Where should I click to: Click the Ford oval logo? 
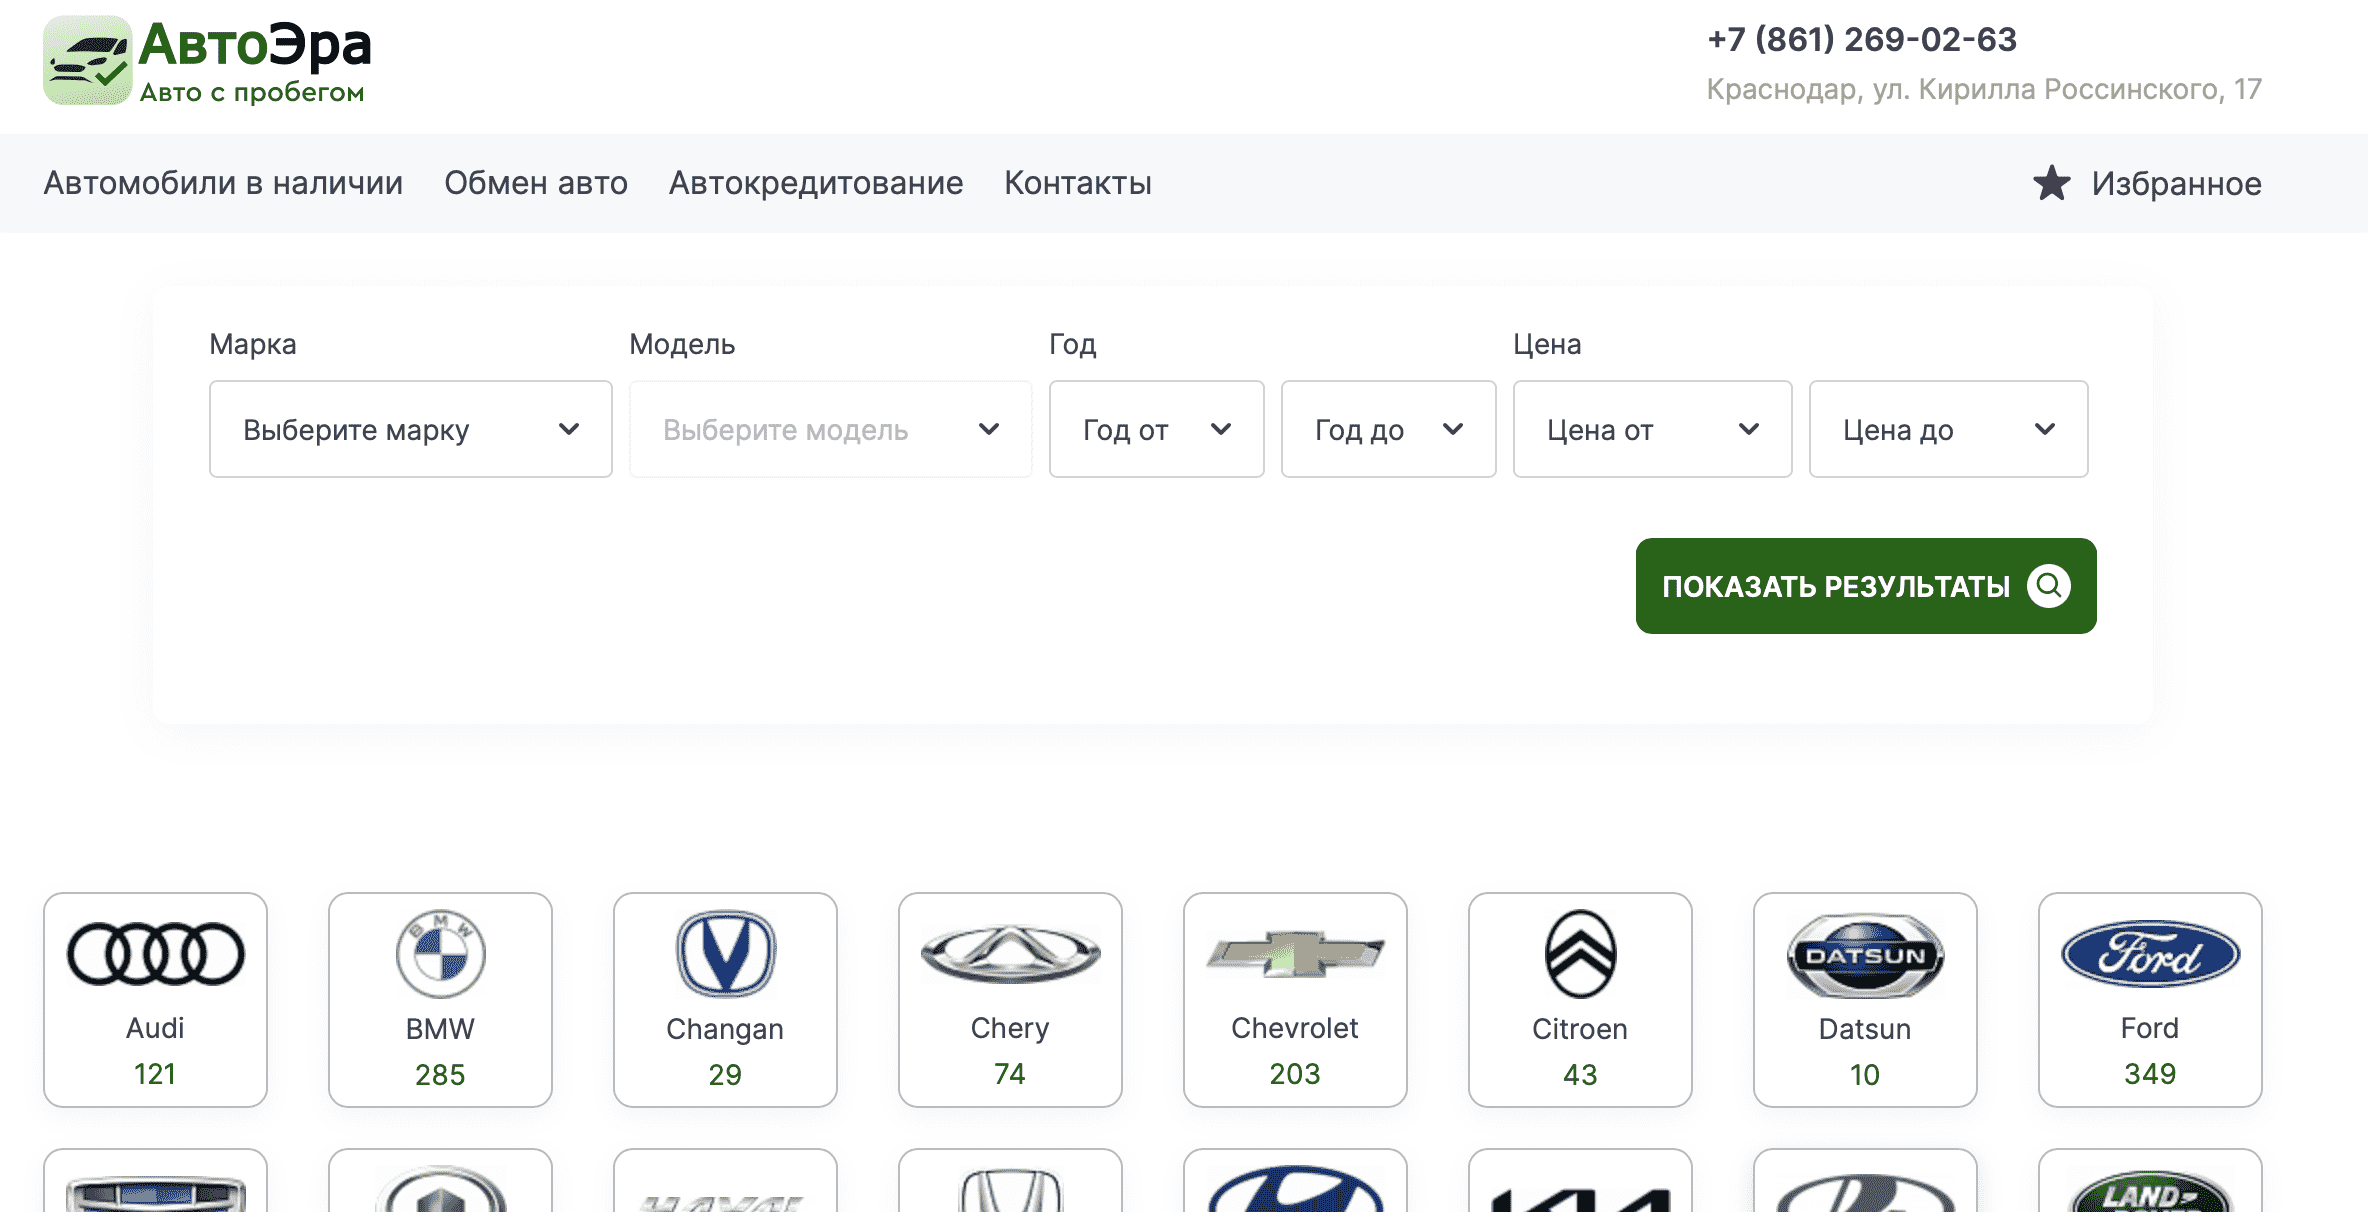[x=2150, y=954]
